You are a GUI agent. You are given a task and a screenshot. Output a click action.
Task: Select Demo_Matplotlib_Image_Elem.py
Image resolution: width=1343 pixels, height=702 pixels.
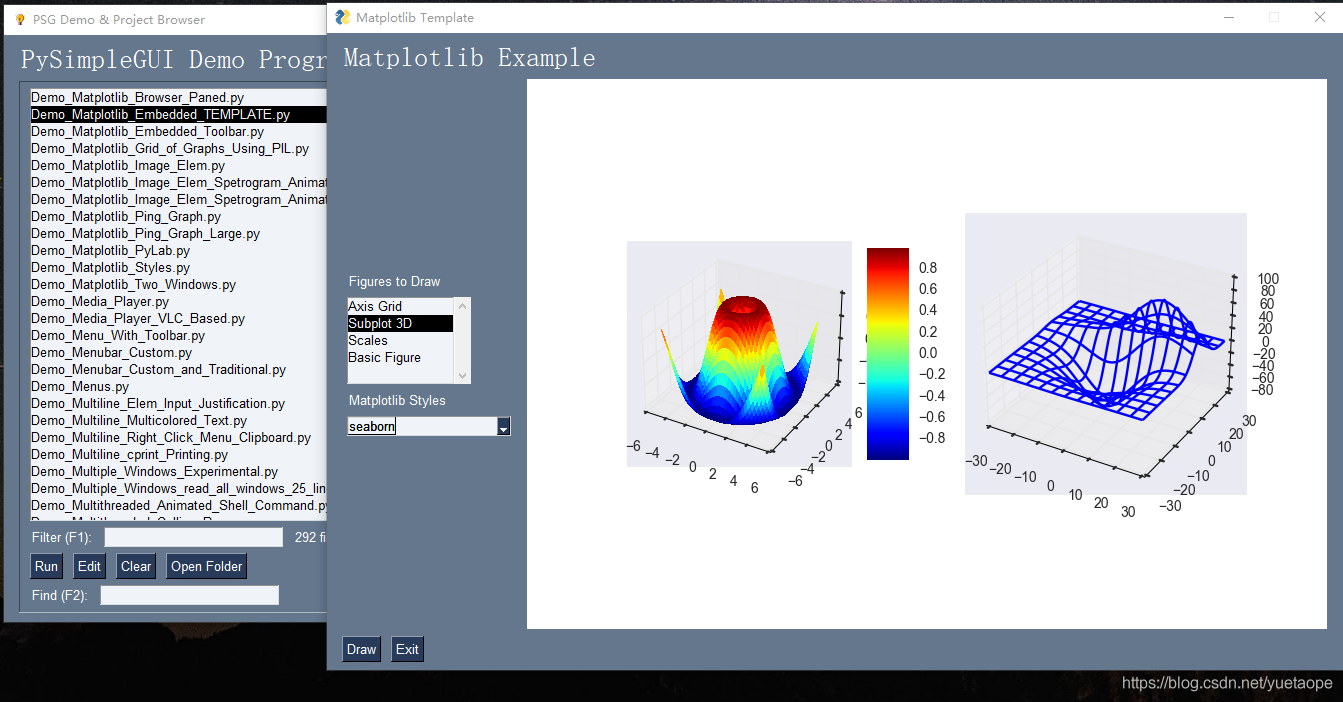[x=178, y=166]
